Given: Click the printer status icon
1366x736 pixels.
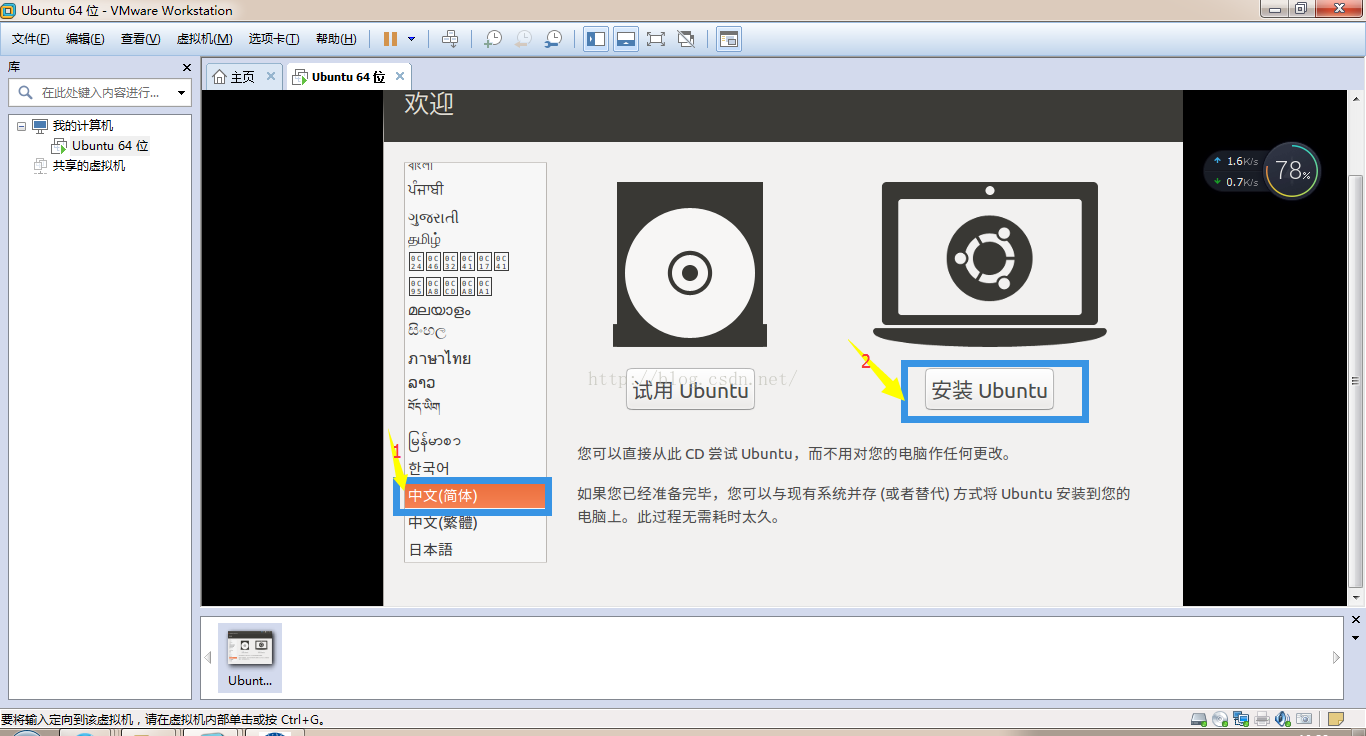Looking at the screenshot, I should [x=1262, y=719].
